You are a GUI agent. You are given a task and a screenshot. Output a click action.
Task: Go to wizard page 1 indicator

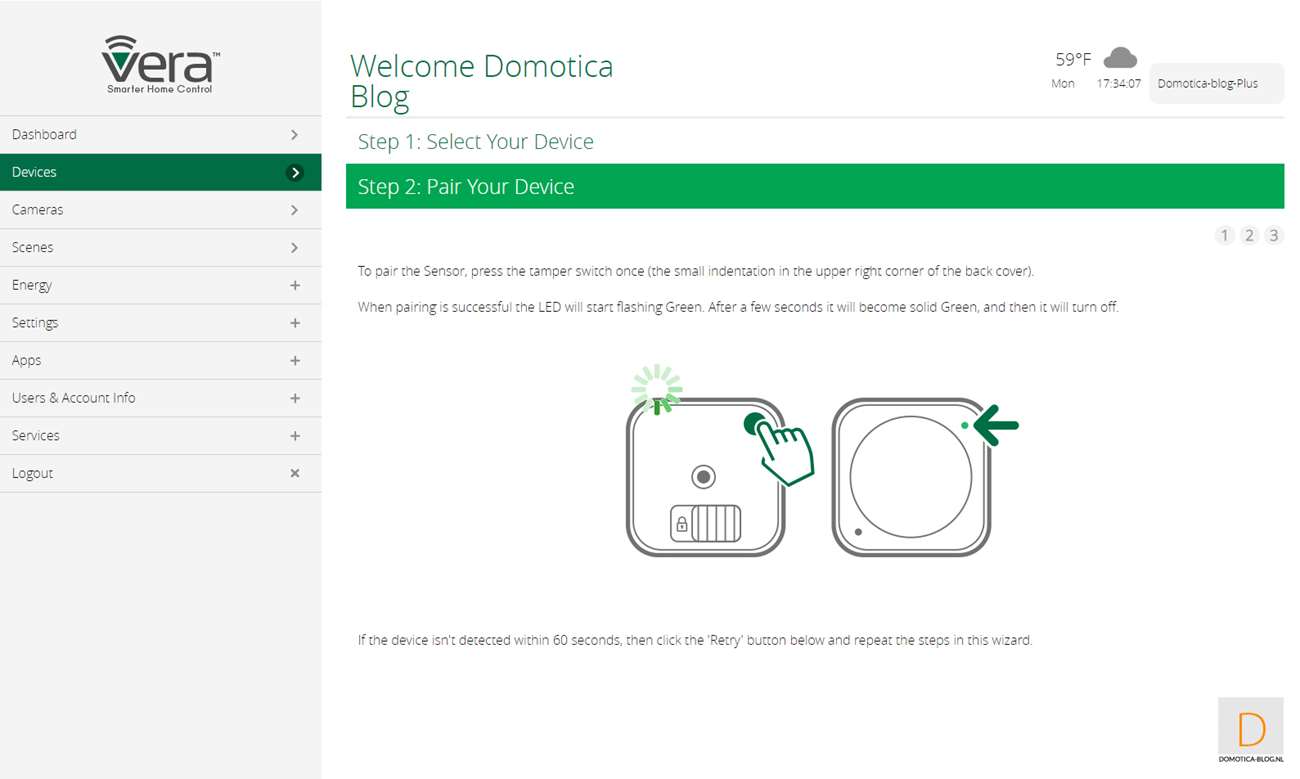coord(1225,236)
